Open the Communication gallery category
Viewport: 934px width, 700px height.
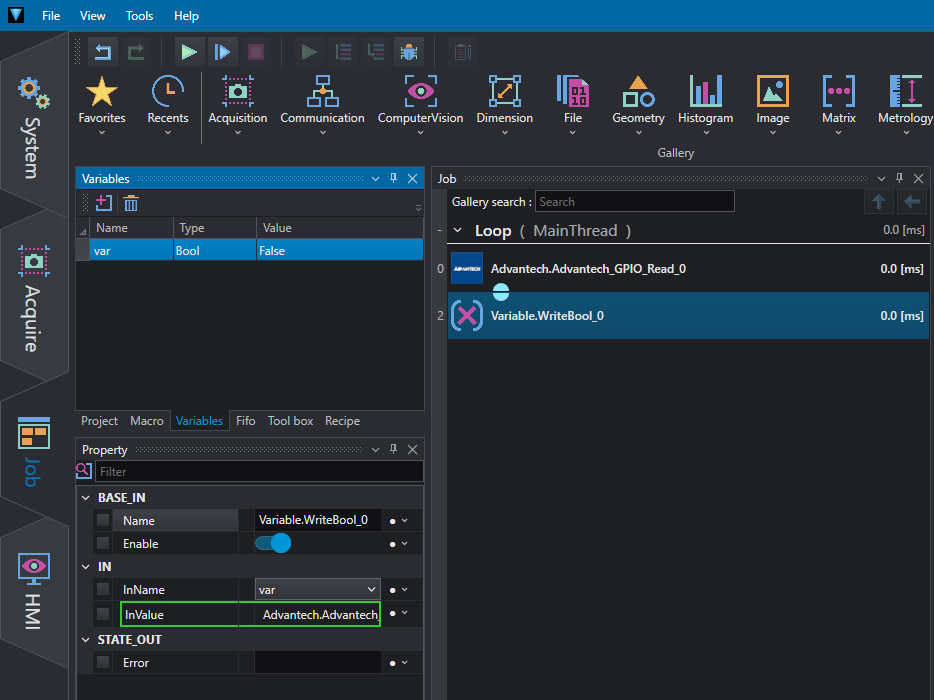(x=322, y=101)
